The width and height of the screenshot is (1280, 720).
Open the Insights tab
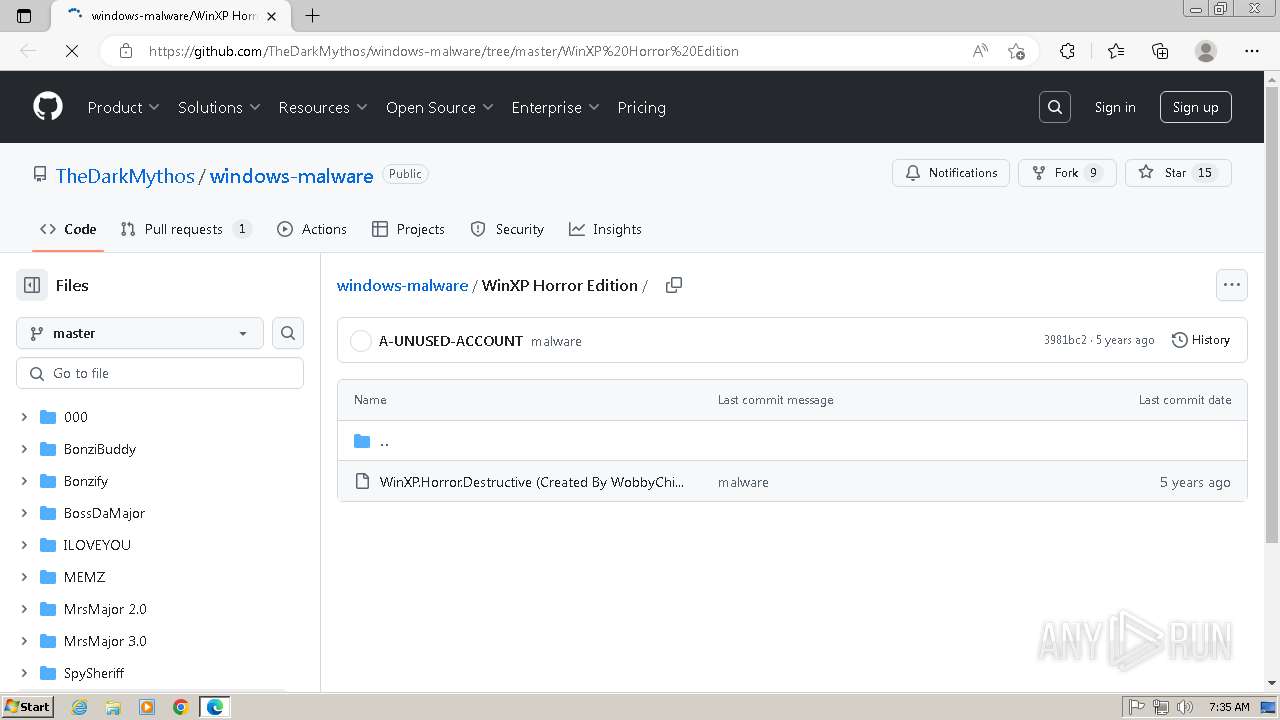tap(605, 229)
